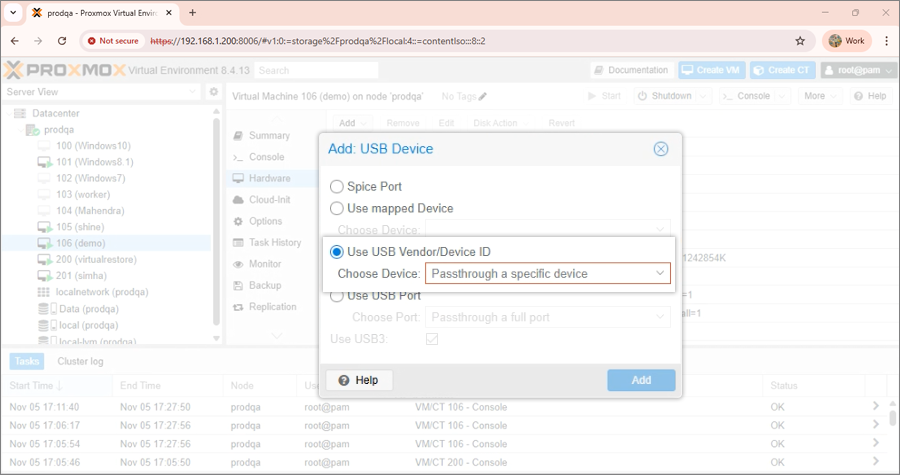
Task: Expand the Server View selector dropdown
Action: coord(194,92)
